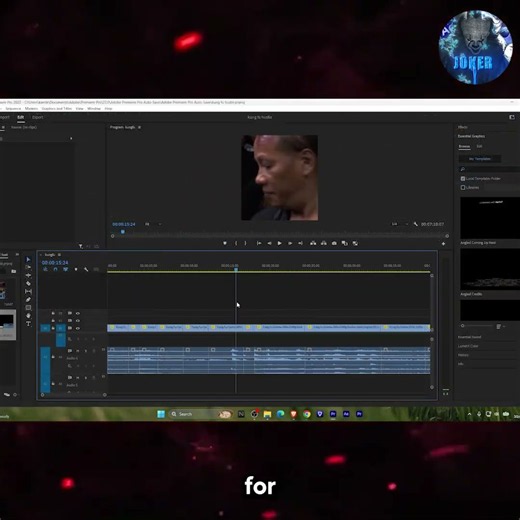
Task: Select Edit tab in Essential Graphics
Action: (479, 146)
